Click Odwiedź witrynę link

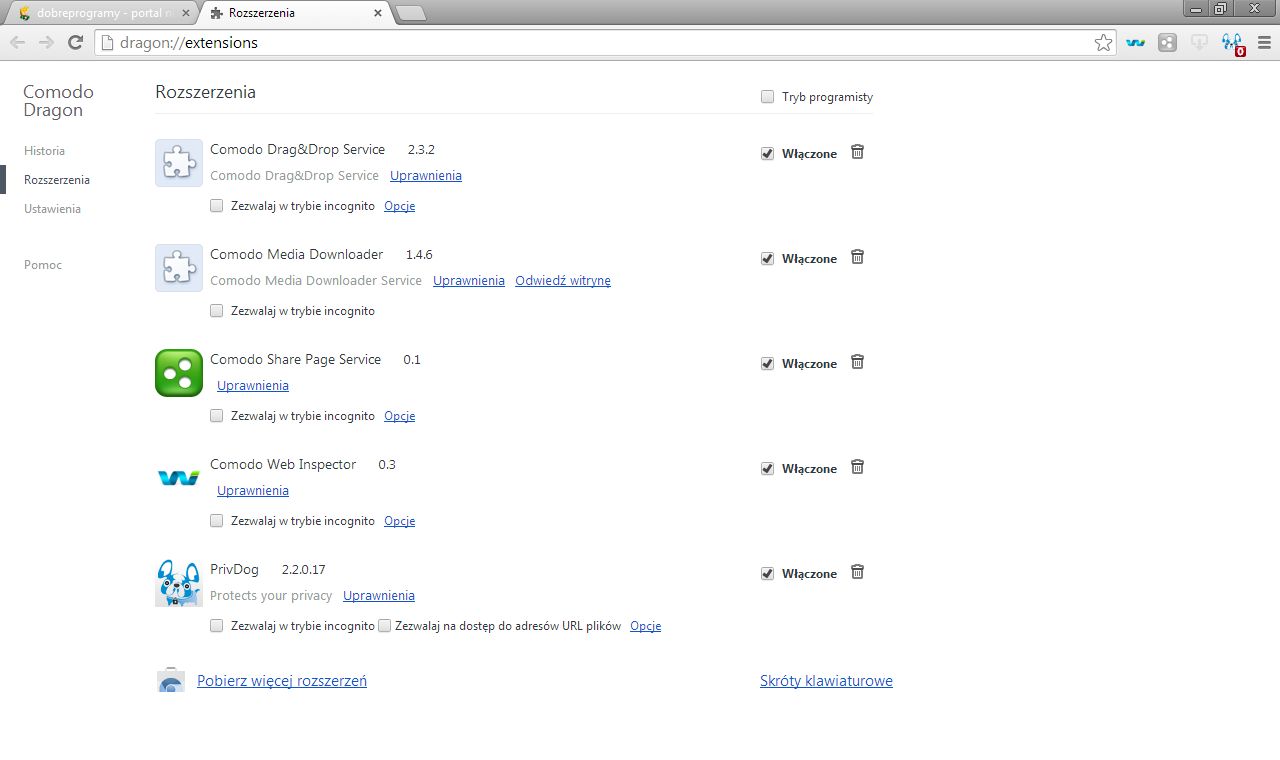tap(563, 281)
